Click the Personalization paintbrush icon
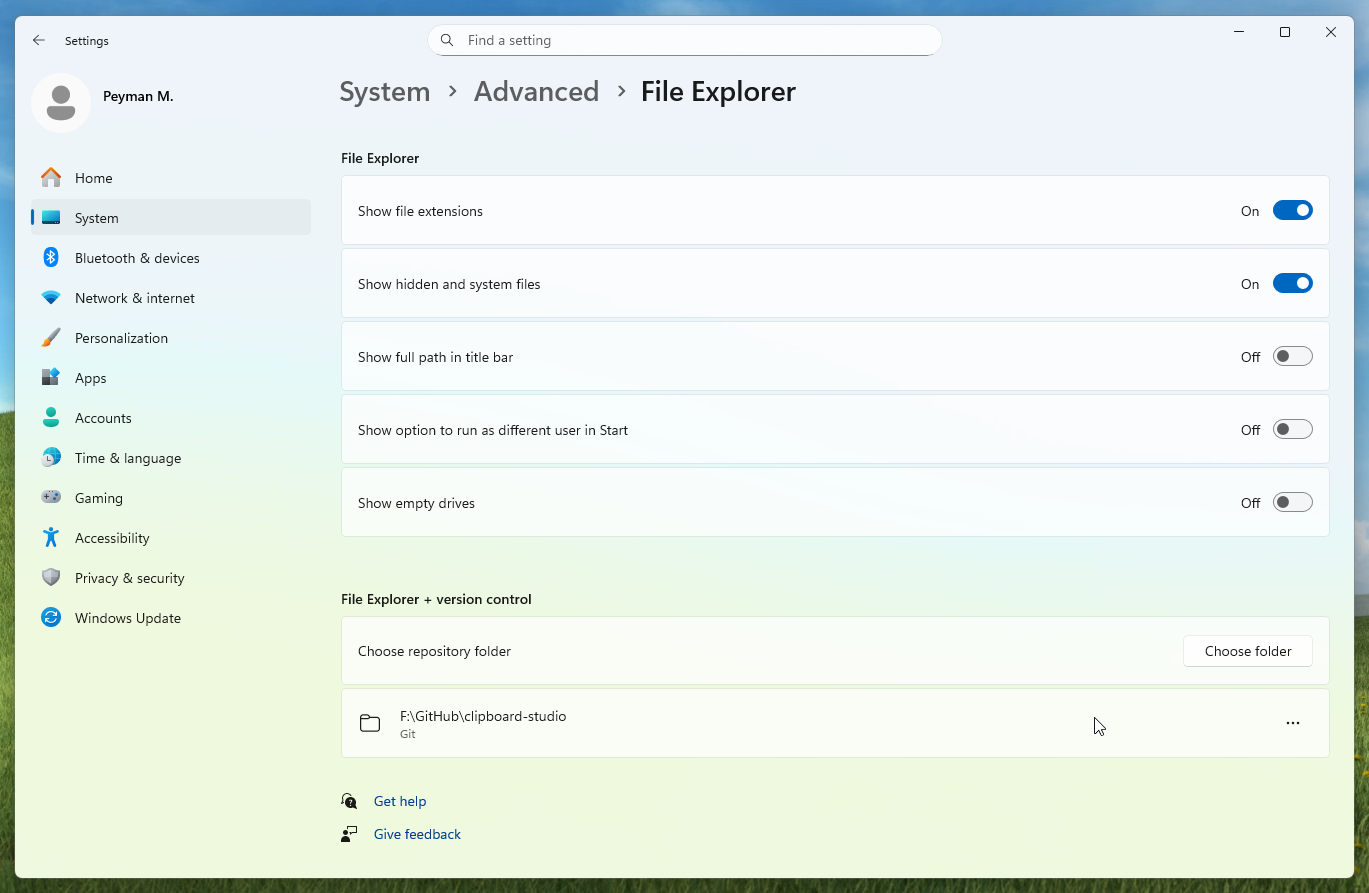Image resolution: width=1369 pixels, height=893 pixels. pyautogui.click(x=51, y=338)
